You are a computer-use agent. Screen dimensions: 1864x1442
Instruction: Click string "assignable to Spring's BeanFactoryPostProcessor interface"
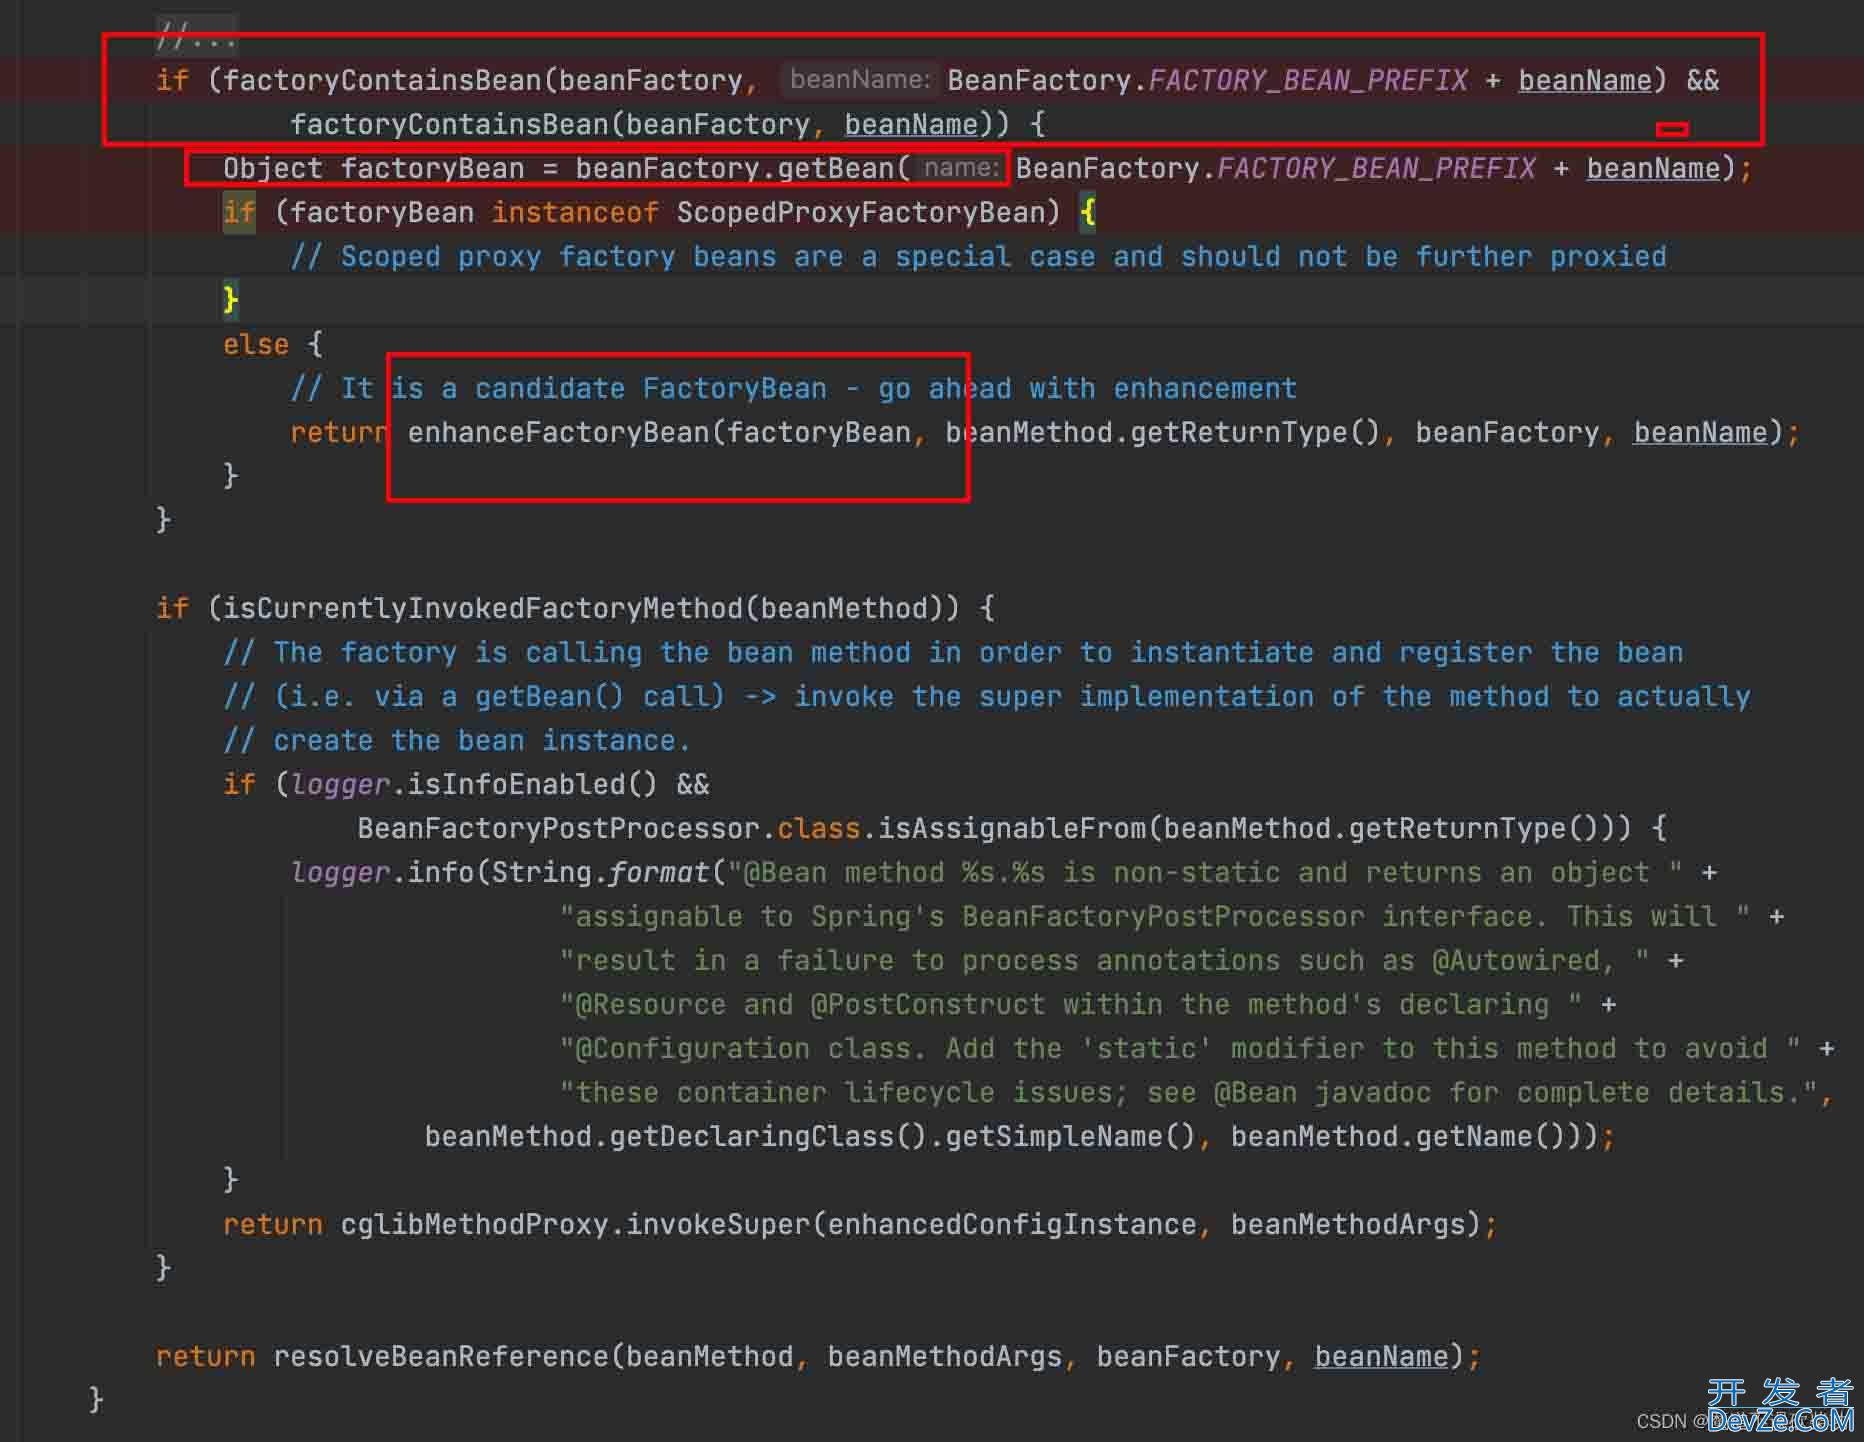[1054, 916]
